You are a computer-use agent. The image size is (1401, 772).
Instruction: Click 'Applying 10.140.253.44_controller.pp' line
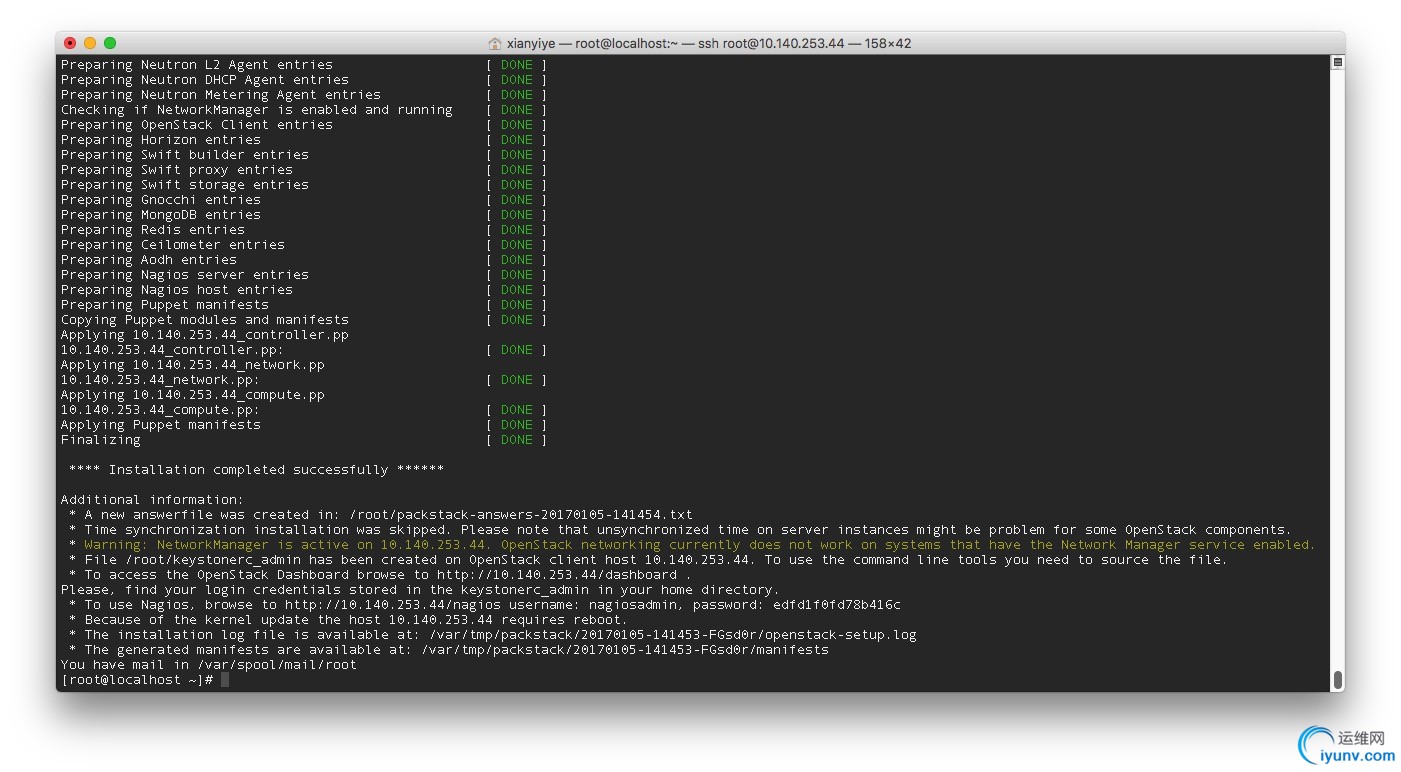[x=205, y=335]
